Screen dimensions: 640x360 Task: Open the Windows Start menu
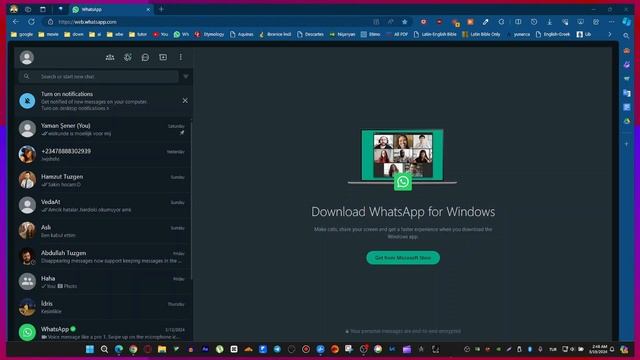coord(90,349)
